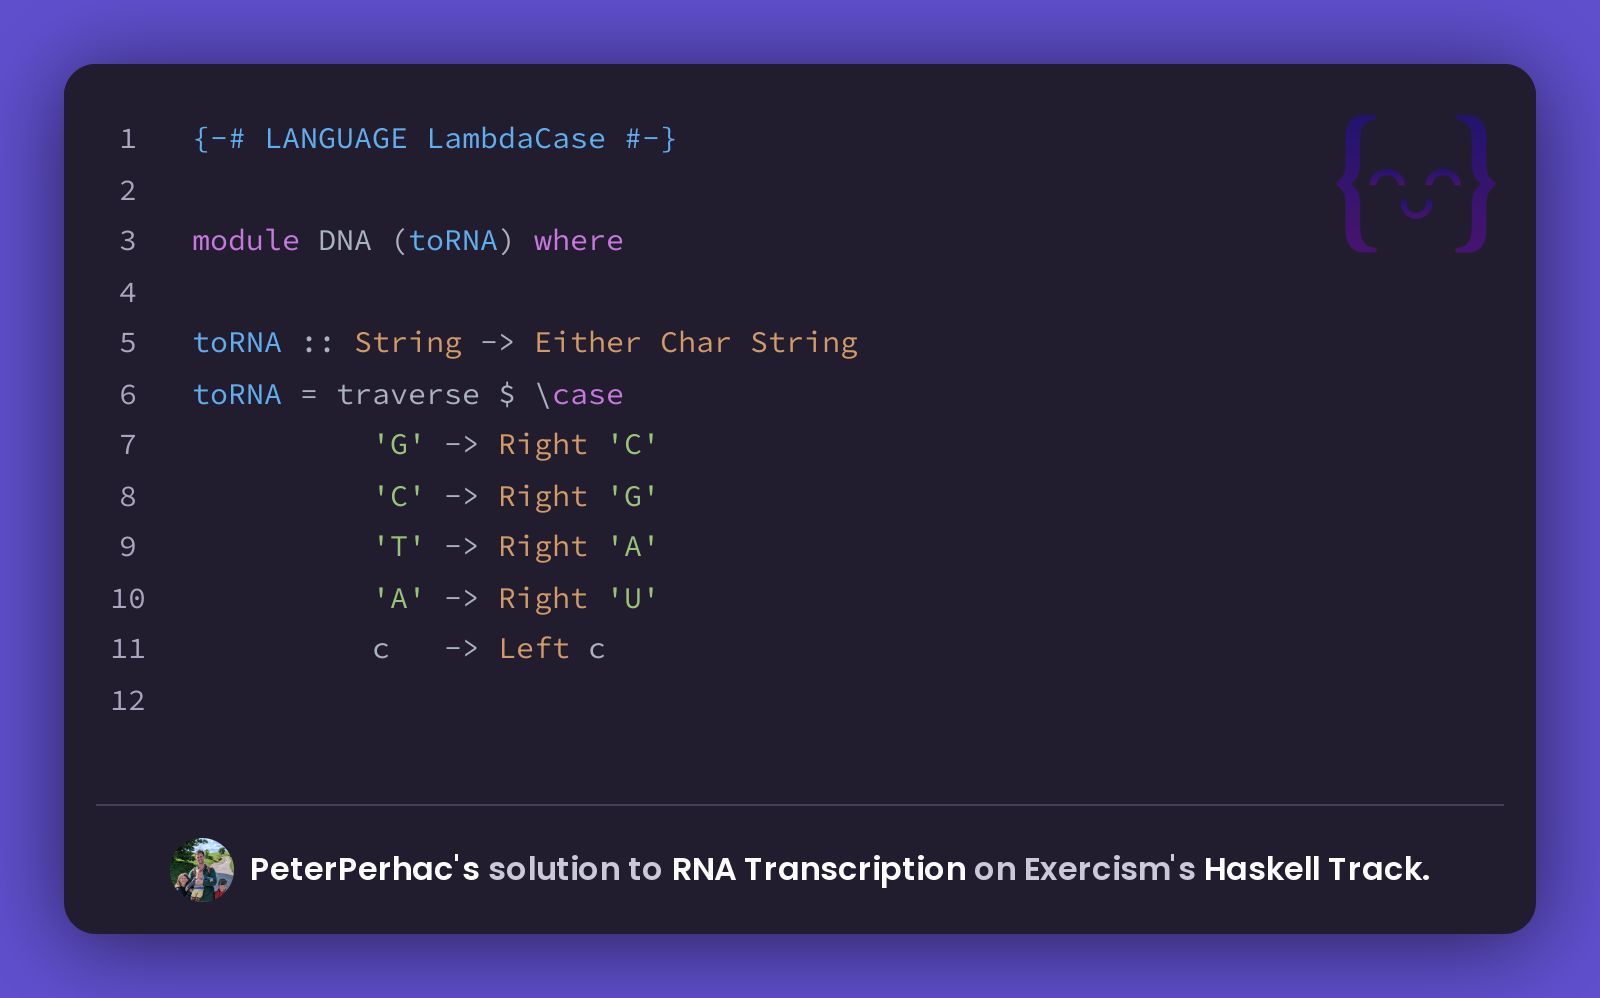Click PeterPerhac's avatar photo
The width and height of the screenshot is (1600, 998).
(203, 870)
